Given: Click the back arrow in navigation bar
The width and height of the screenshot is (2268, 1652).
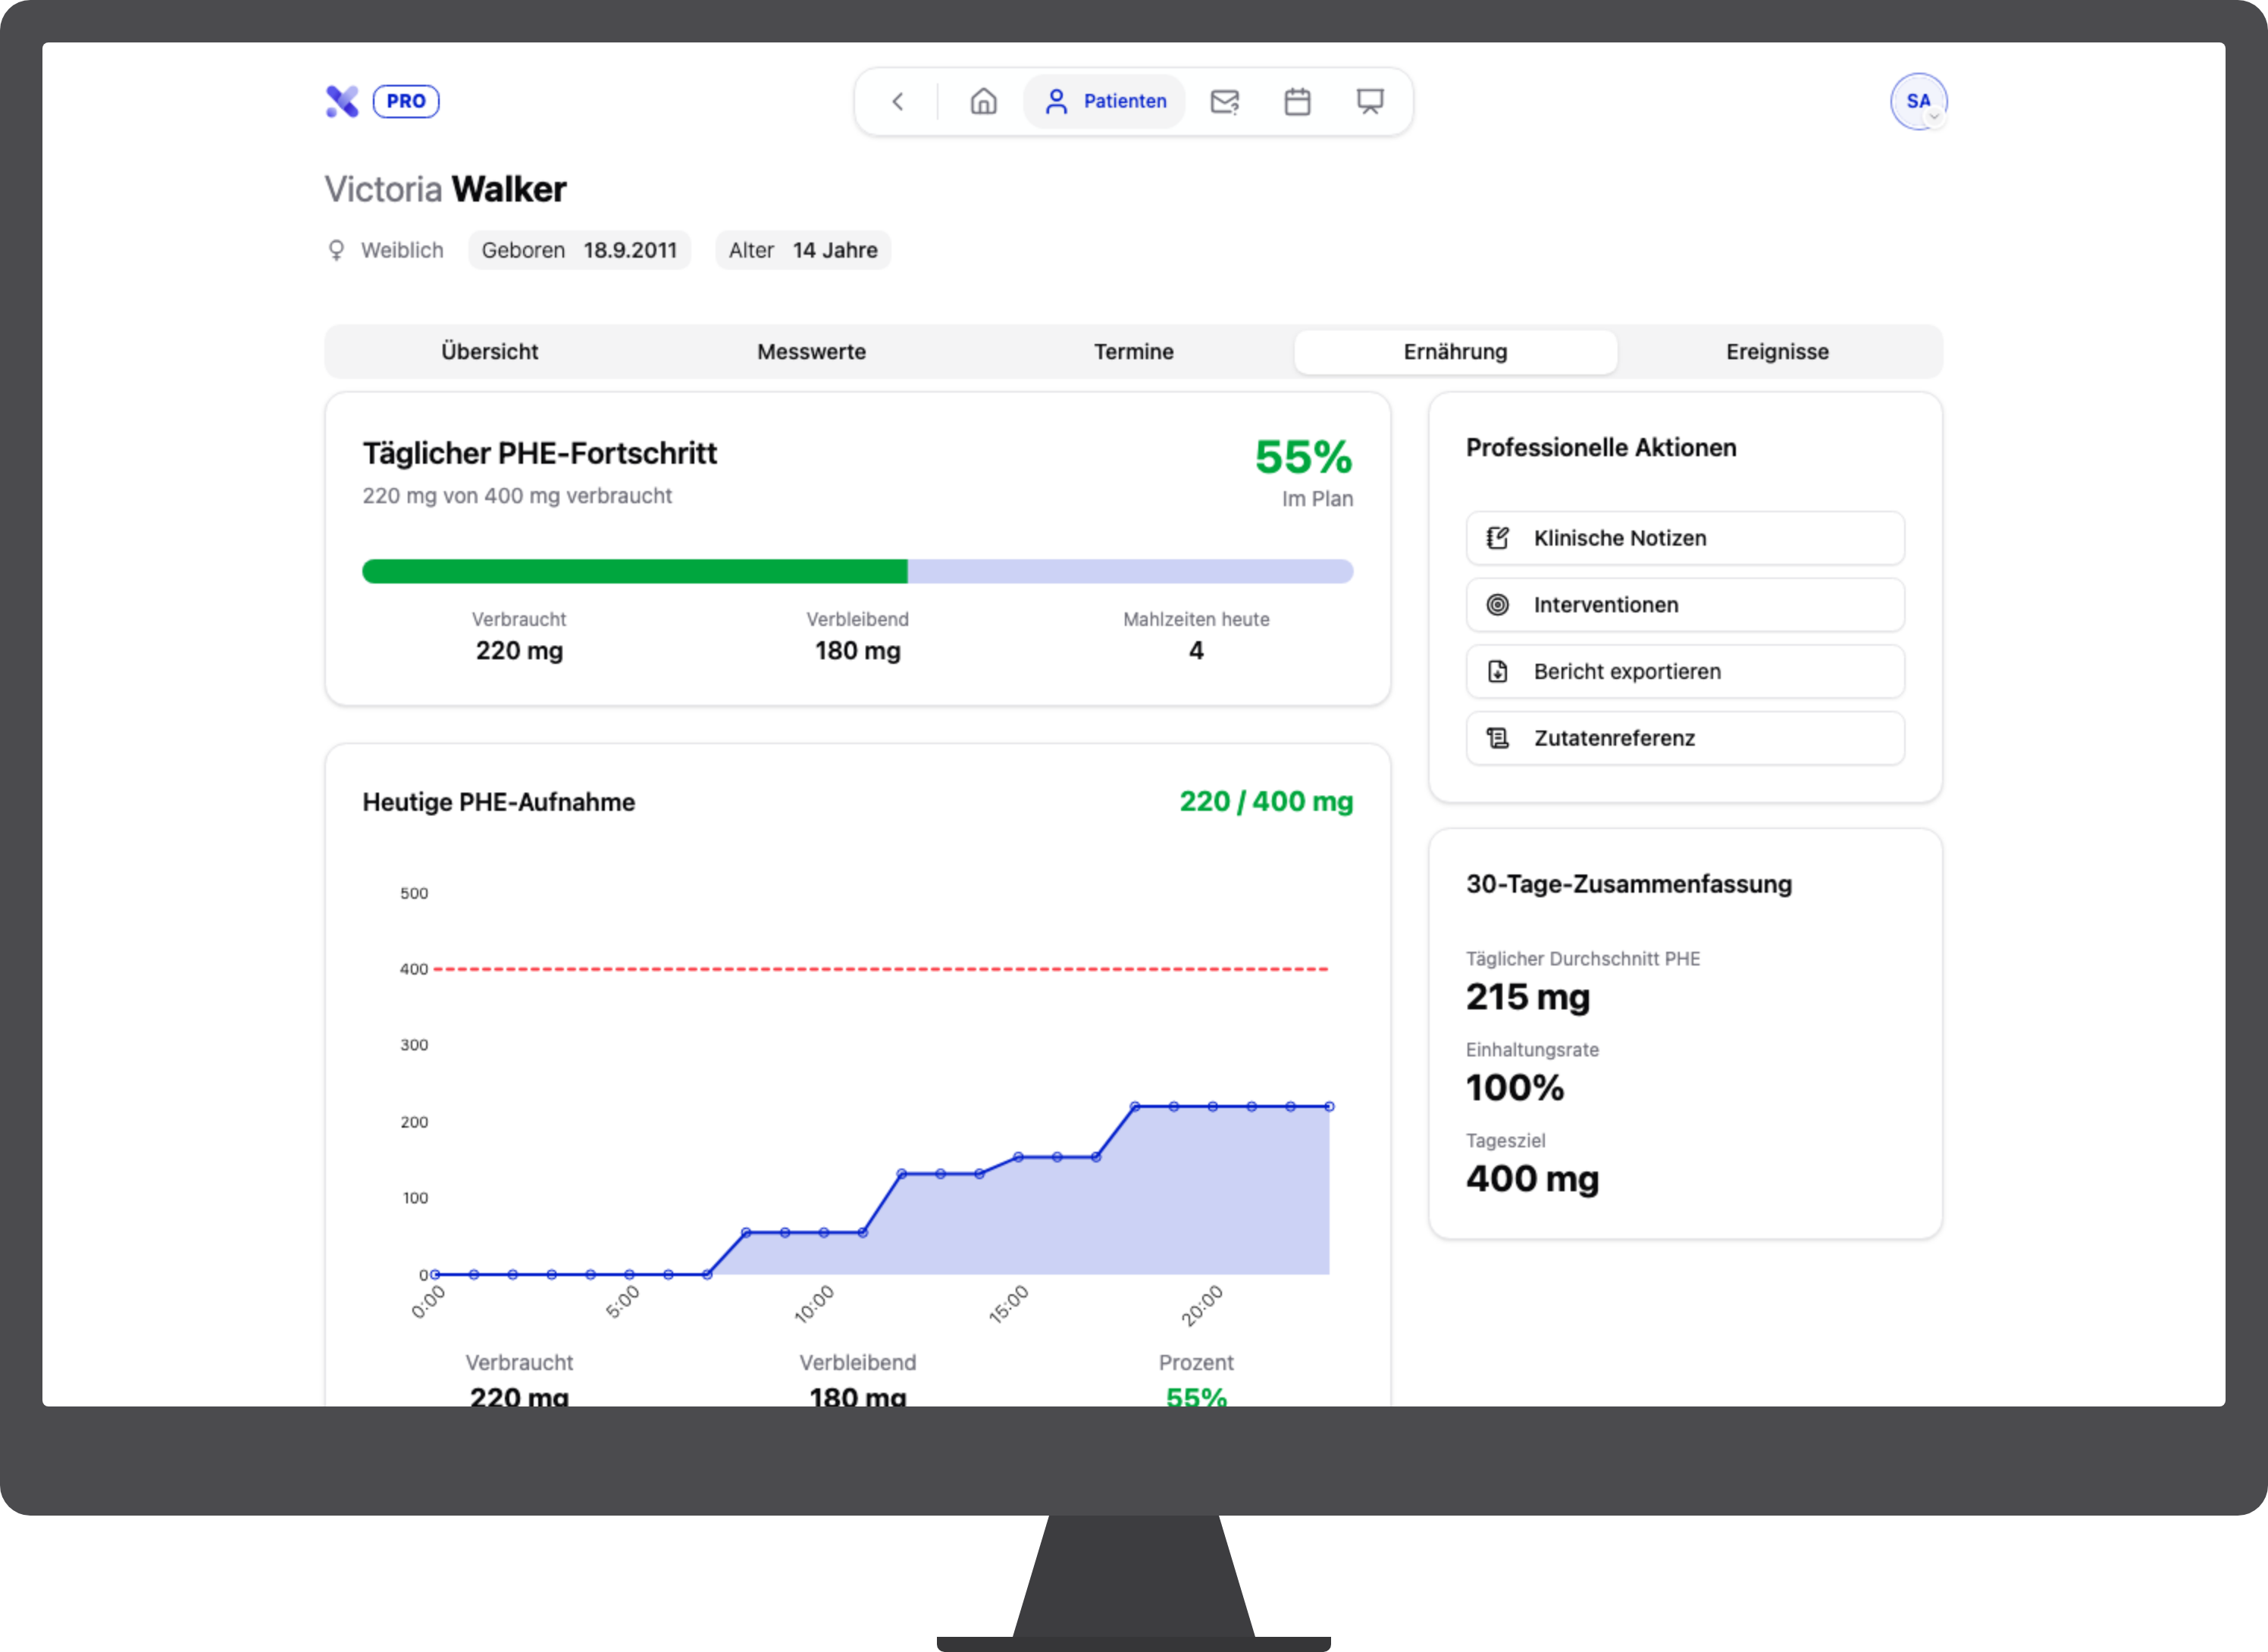Looking at the screenshot, I should click(897, 101).
